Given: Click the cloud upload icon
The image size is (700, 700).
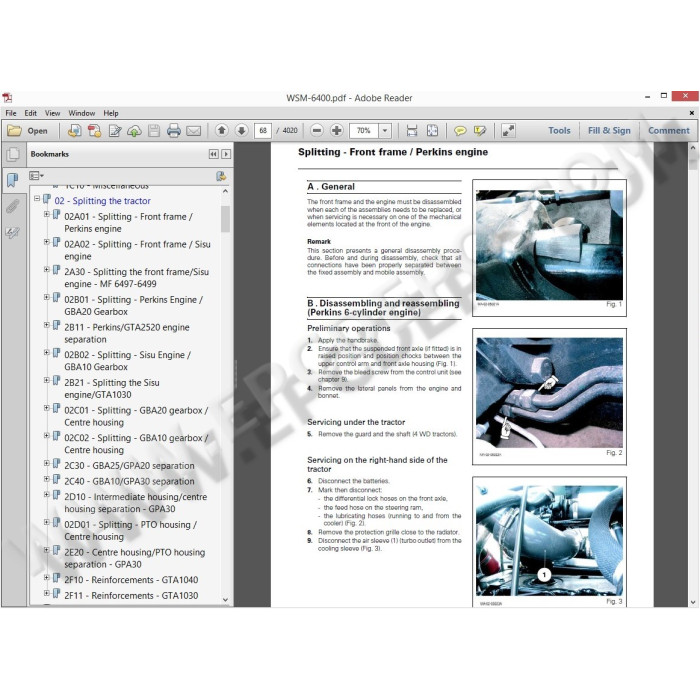Looking at the screenshot, I should click(x=134, y=131).
